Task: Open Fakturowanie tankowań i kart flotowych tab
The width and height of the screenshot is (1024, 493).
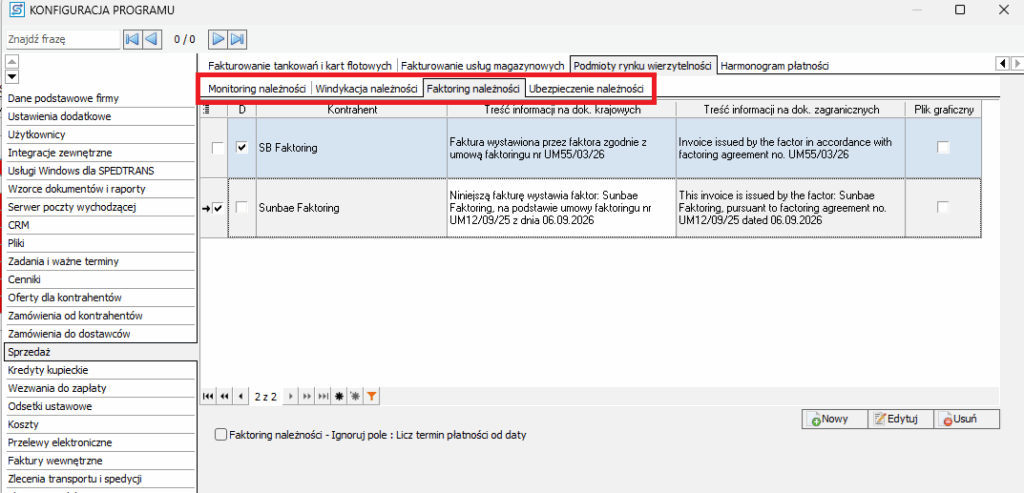Action: point(300,65)
